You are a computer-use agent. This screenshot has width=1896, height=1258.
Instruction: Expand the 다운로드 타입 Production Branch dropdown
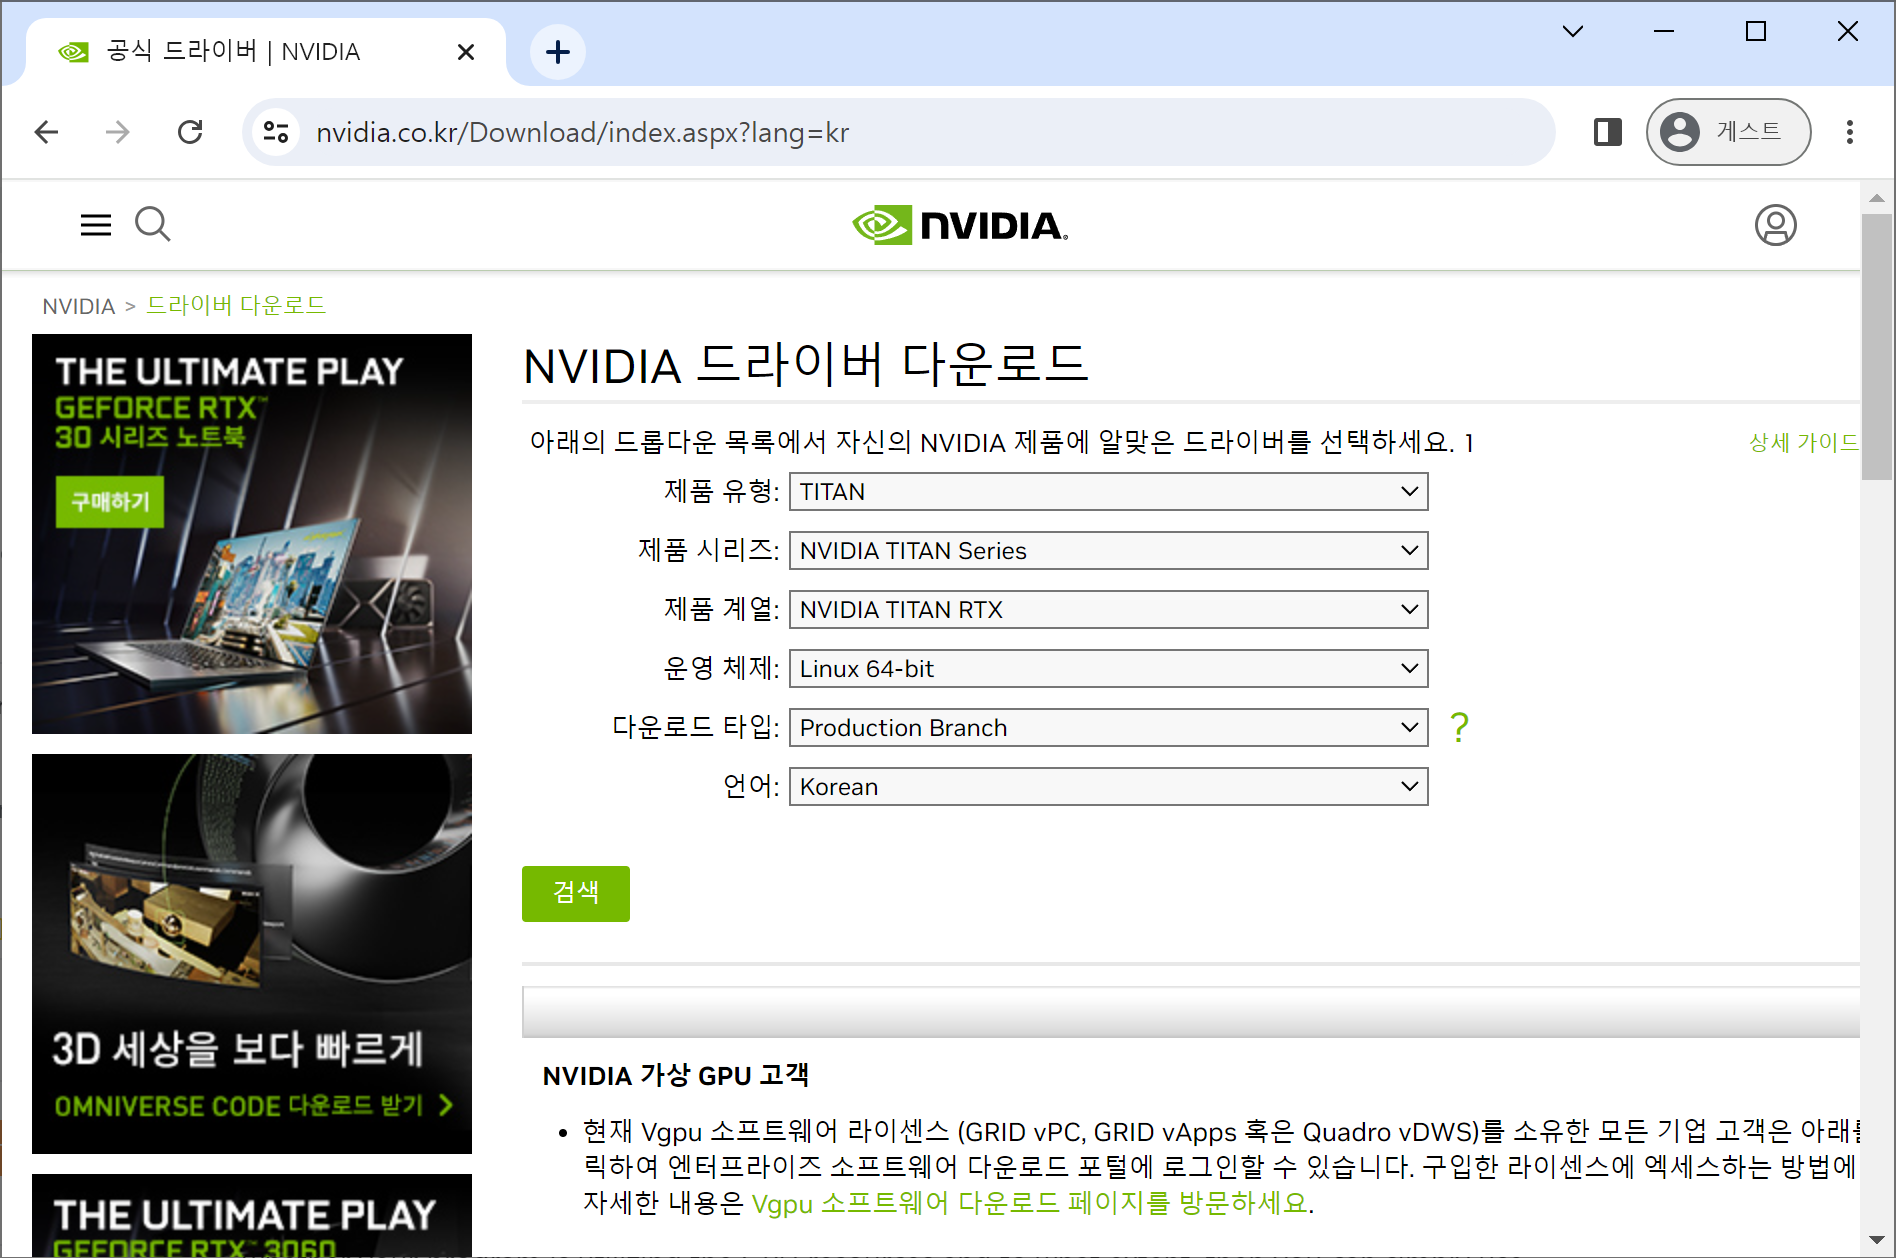point(1108,728)
